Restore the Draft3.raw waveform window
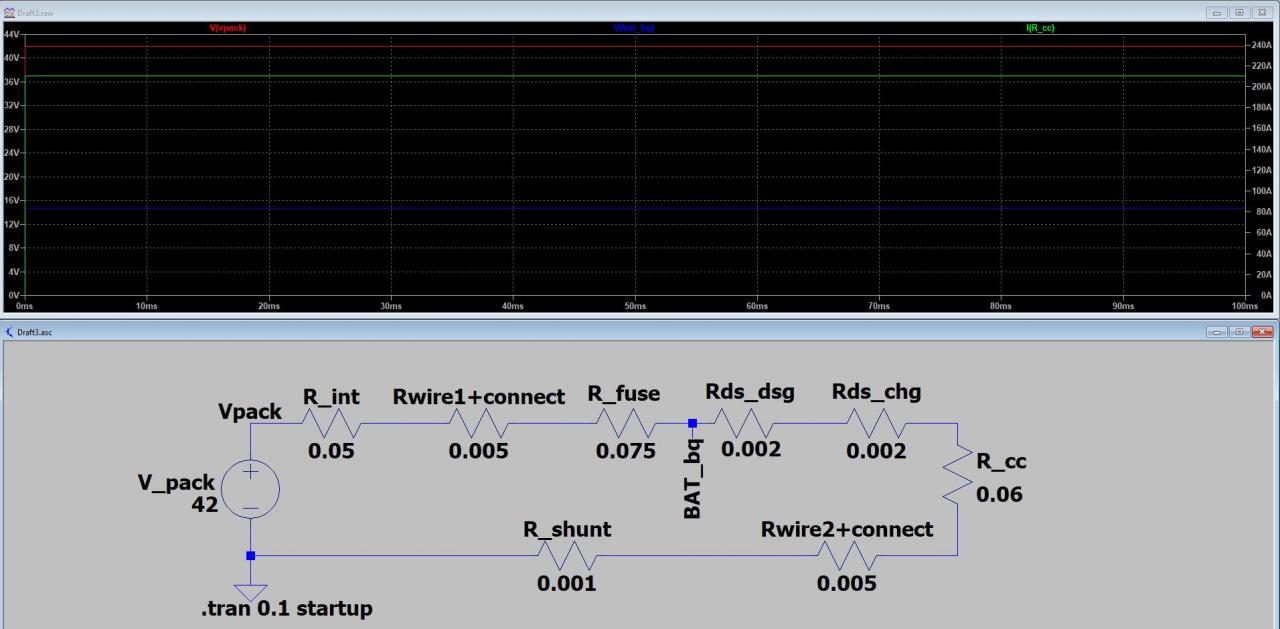The image size is (1280, 629). (x=1239, y=12)
